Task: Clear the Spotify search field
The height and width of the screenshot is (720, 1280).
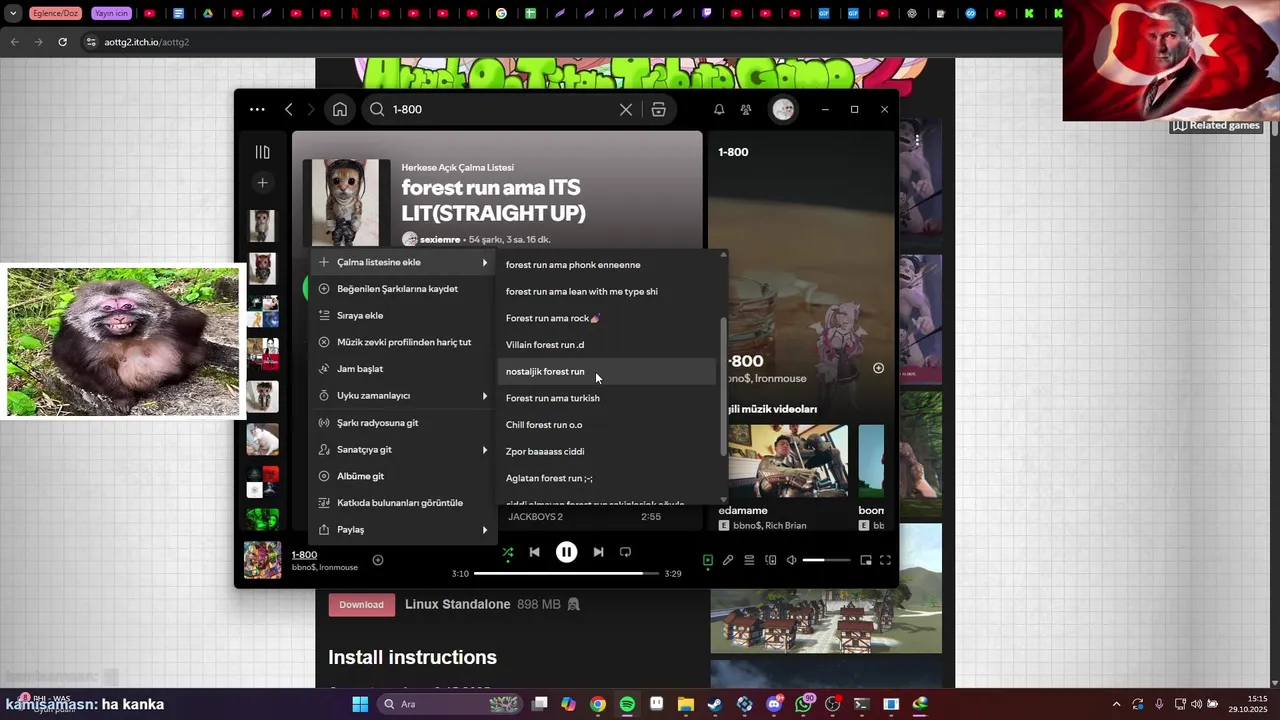Action: [x=626, y=110]
